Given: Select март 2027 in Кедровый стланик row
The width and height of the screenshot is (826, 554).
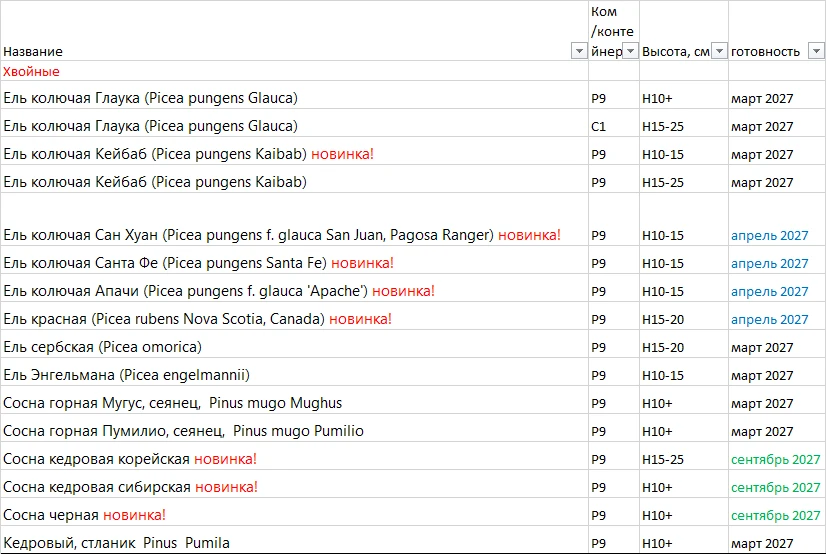Looking at the screenshot, I should coord(777,540).
